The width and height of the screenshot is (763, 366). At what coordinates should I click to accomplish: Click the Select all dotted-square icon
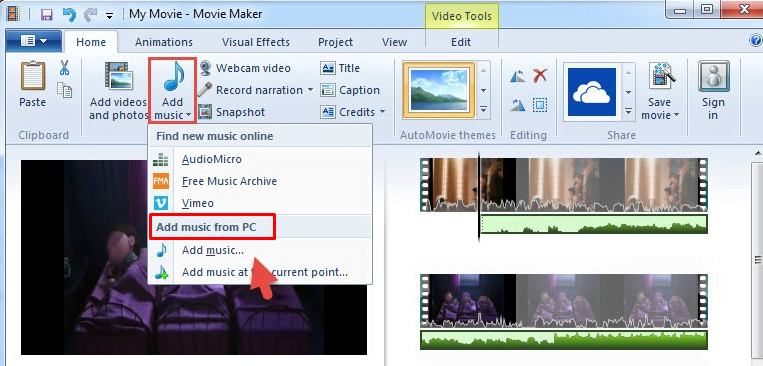coord(540,105)
